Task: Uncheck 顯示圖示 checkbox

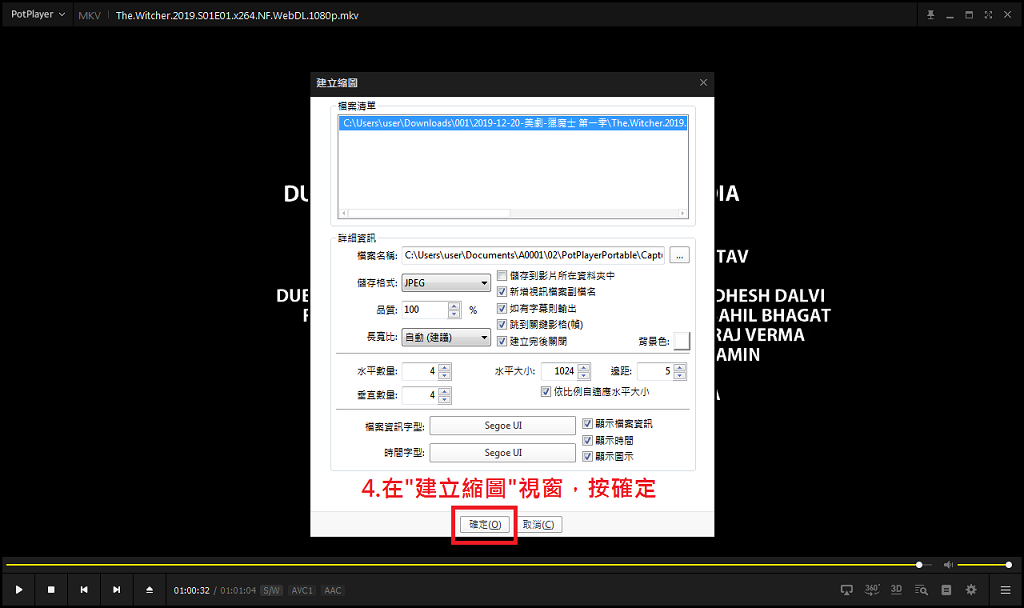Action: click(x=587, y=456)
